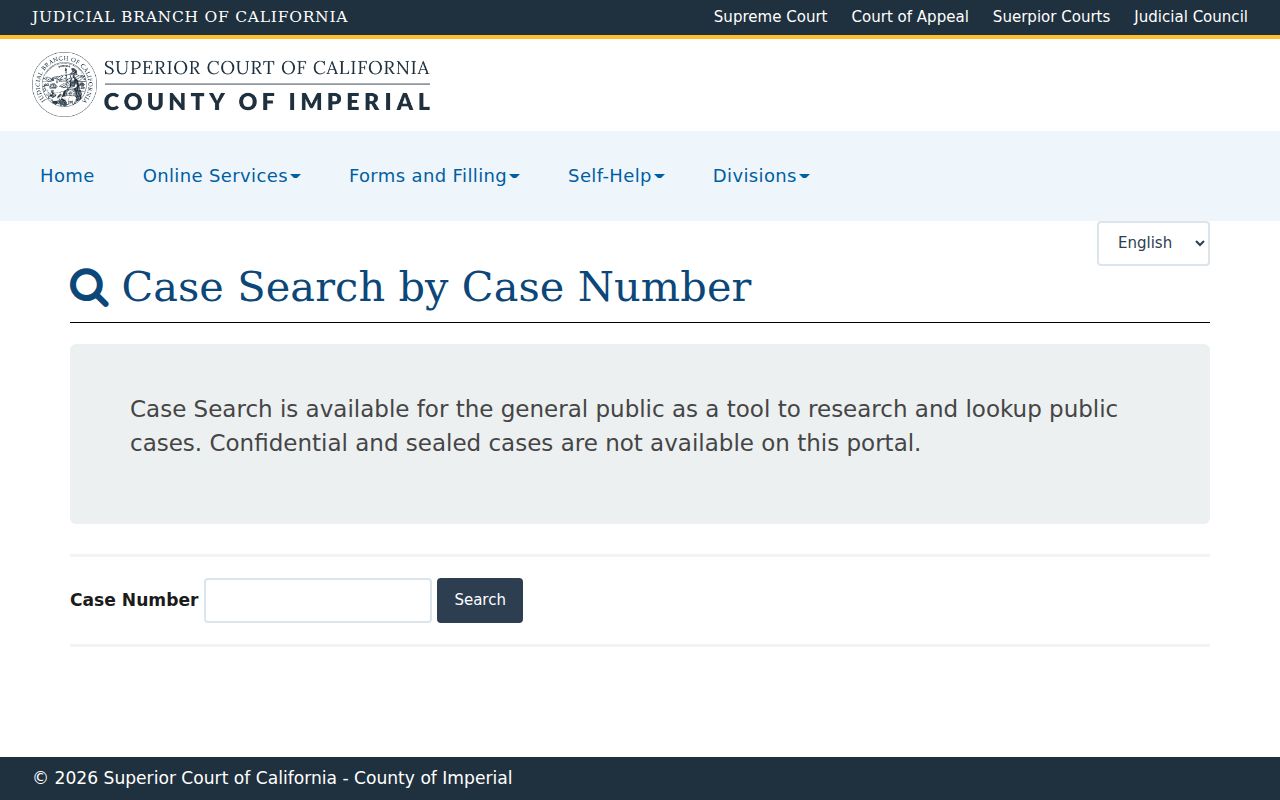Expand the Forms and Filling menu
The width and height of the screenshot is (1280, 800).
click(x=434, y=176)
